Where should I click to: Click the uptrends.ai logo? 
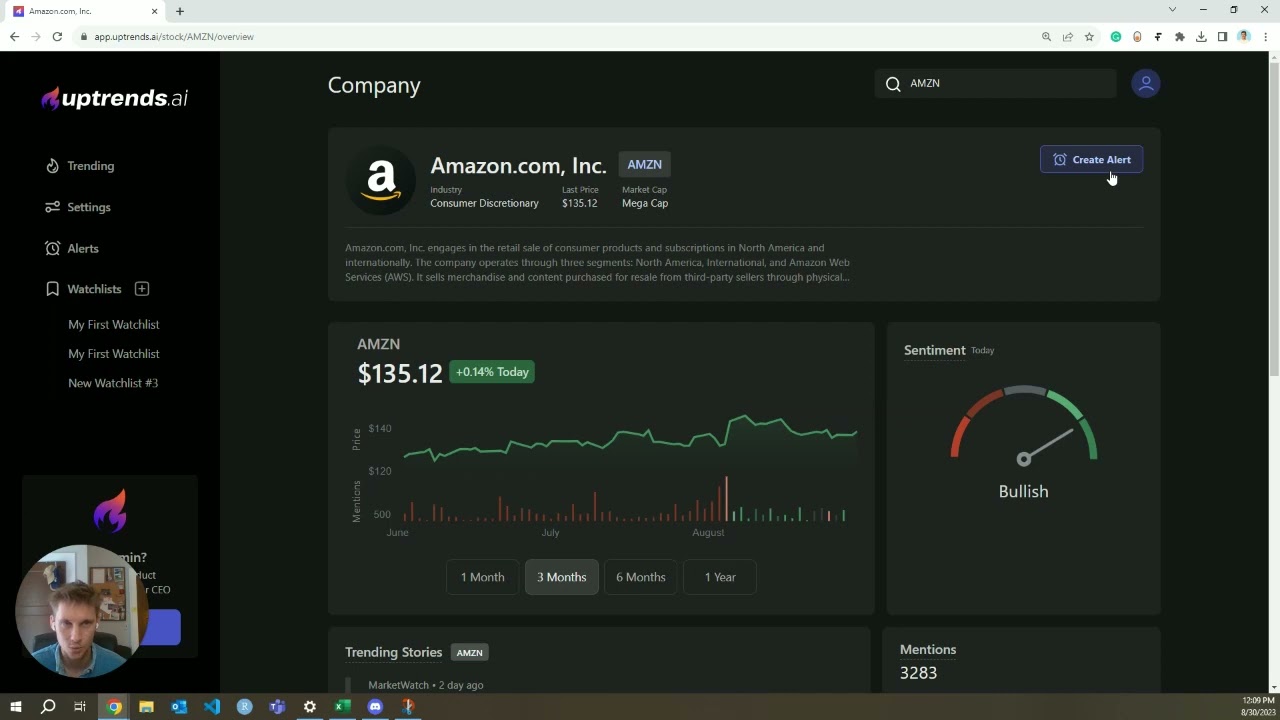point(114,98)
